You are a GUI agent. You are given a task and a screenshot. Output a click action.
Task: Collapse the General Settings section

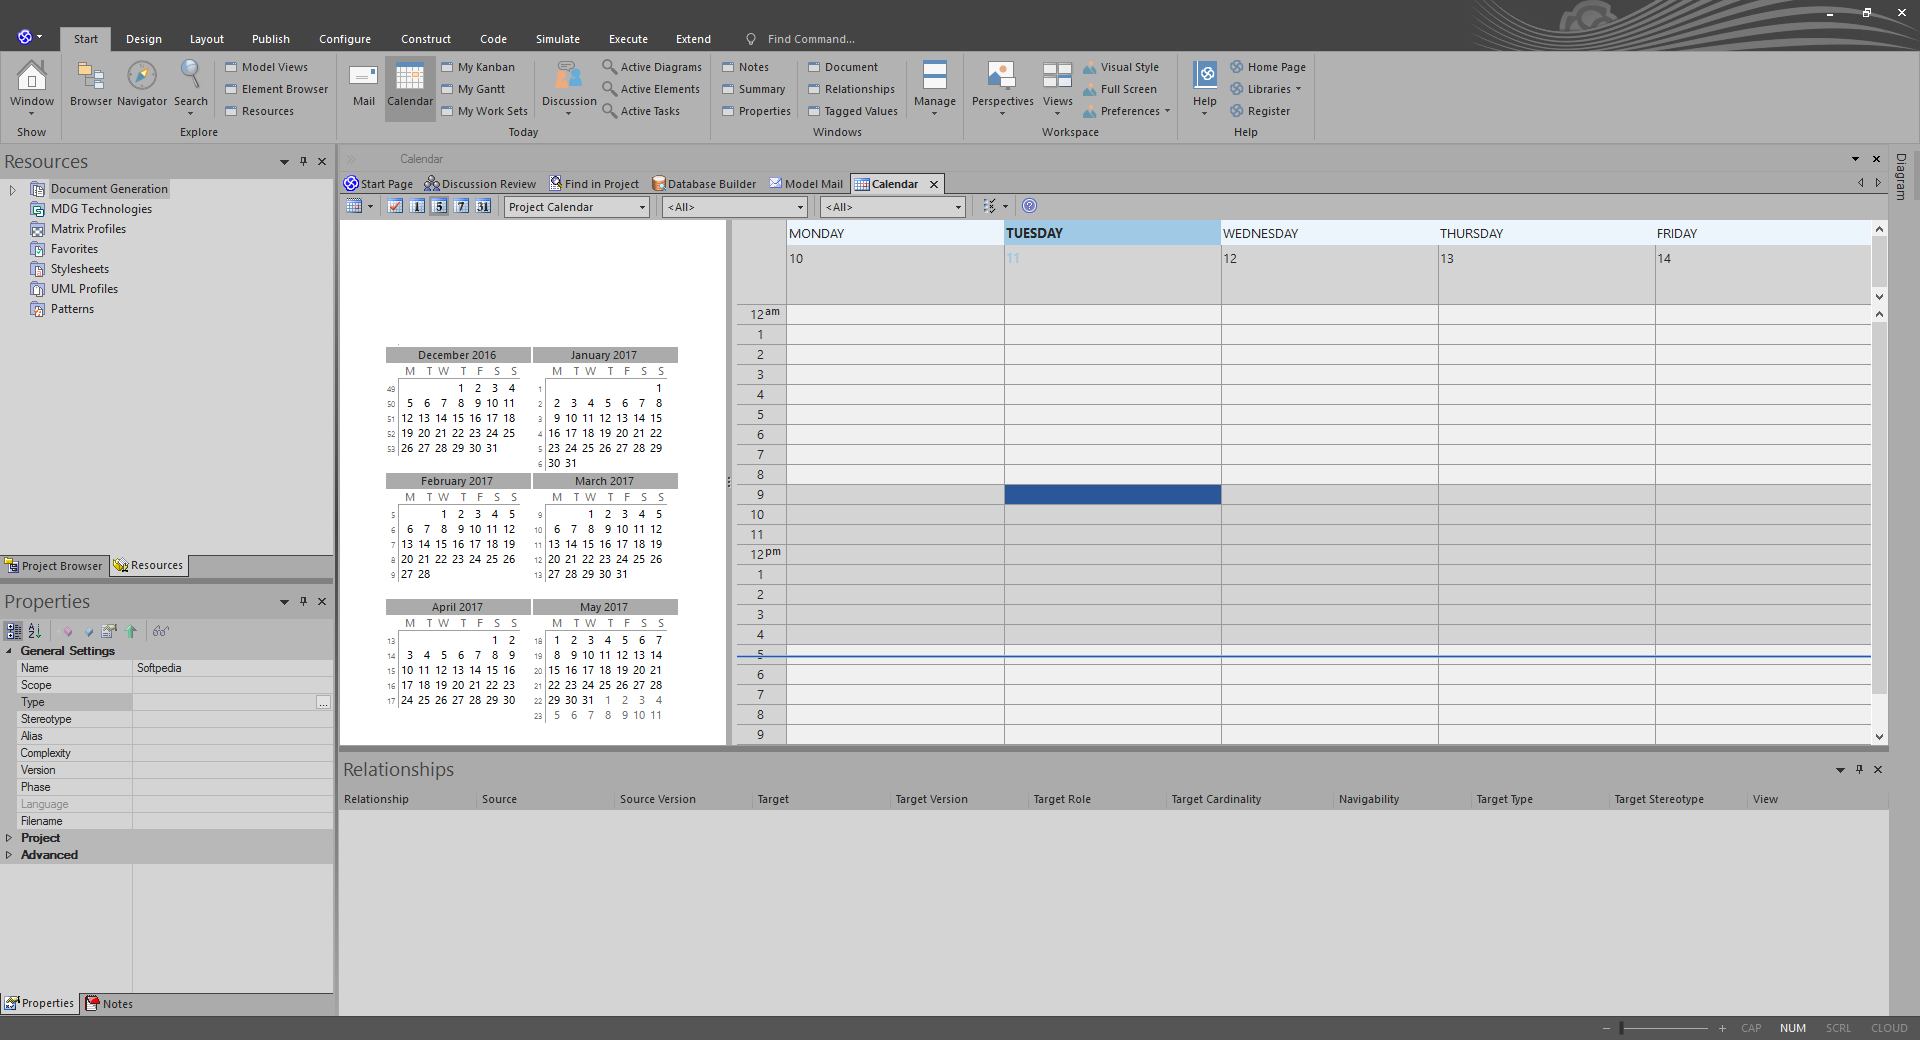[x=9, y=651]
